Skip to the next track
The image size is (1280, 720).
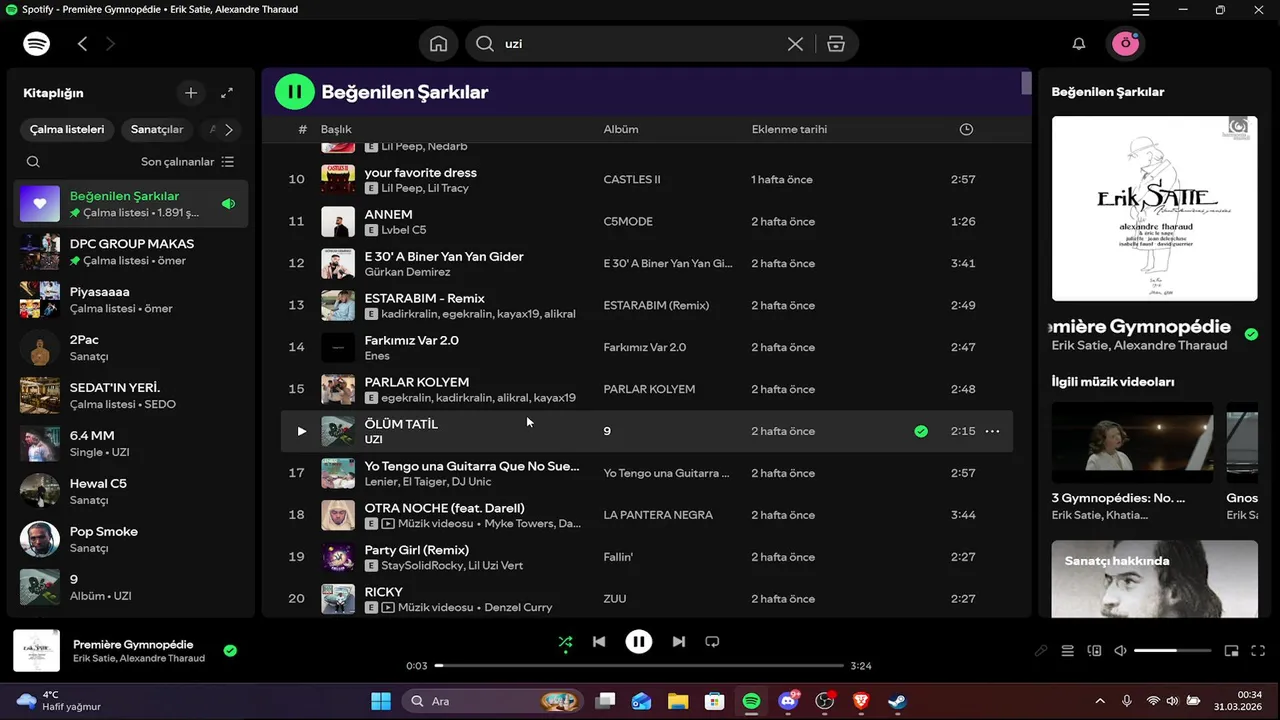[x=679, y=642]
